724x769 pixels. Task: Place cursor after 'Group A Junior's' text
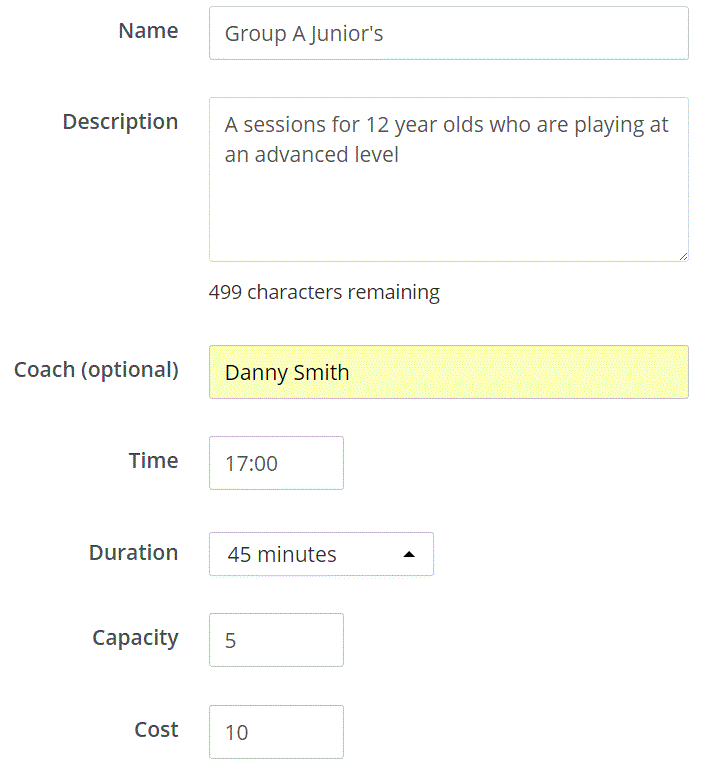tap(386, 34)
